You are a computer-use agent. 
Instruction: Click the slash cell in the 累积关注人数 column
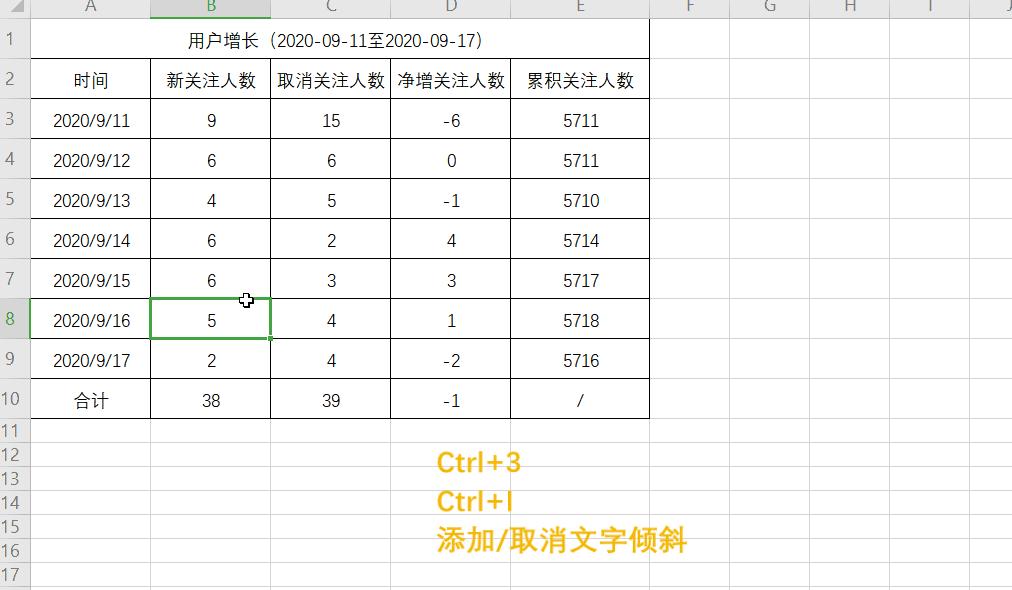(x=580, y=400)
